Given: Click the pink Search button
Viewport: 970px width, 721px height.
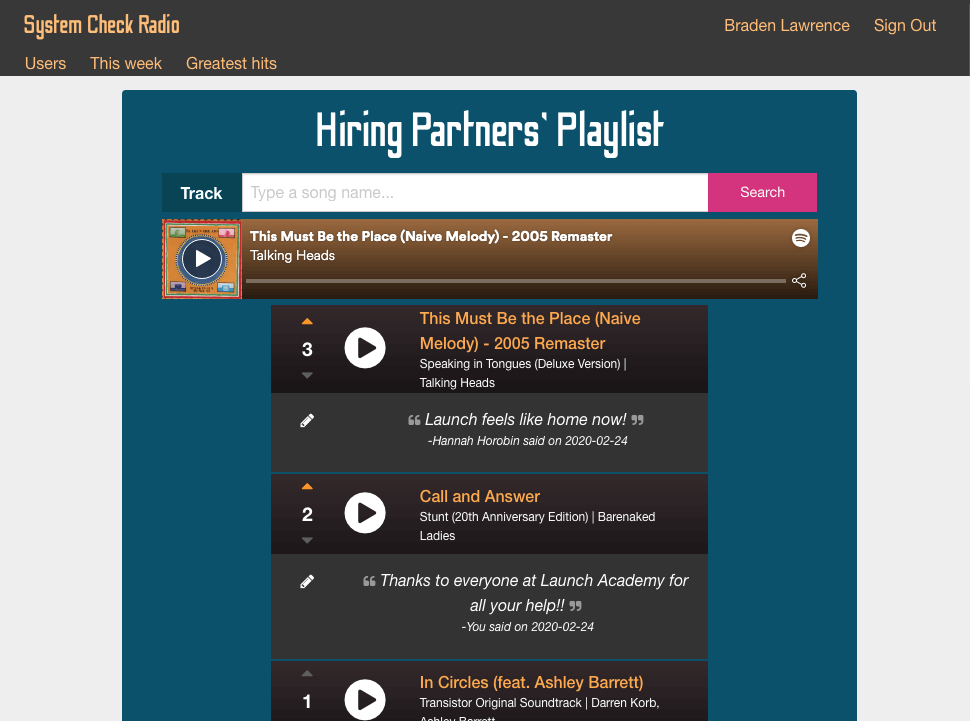Looking at the screenshot, I should pyautogui.click(x=762, y=192).
